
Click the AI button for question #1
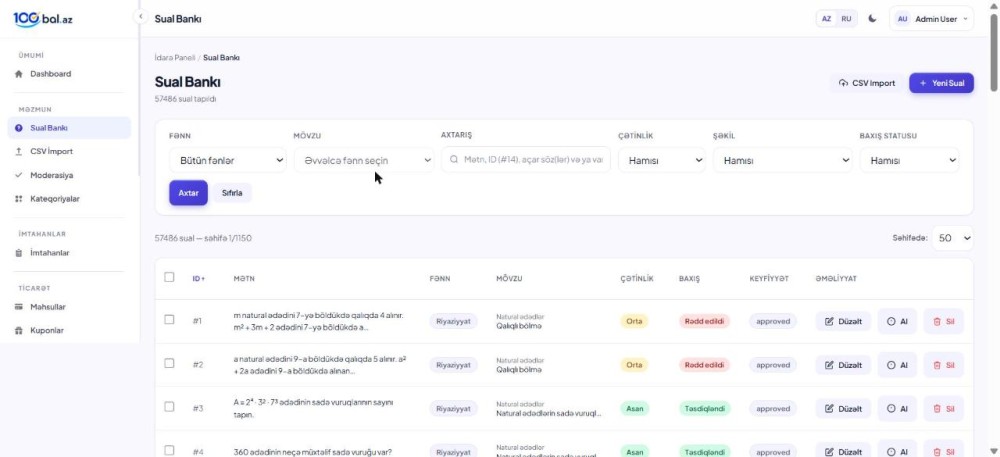coord(897,321)
